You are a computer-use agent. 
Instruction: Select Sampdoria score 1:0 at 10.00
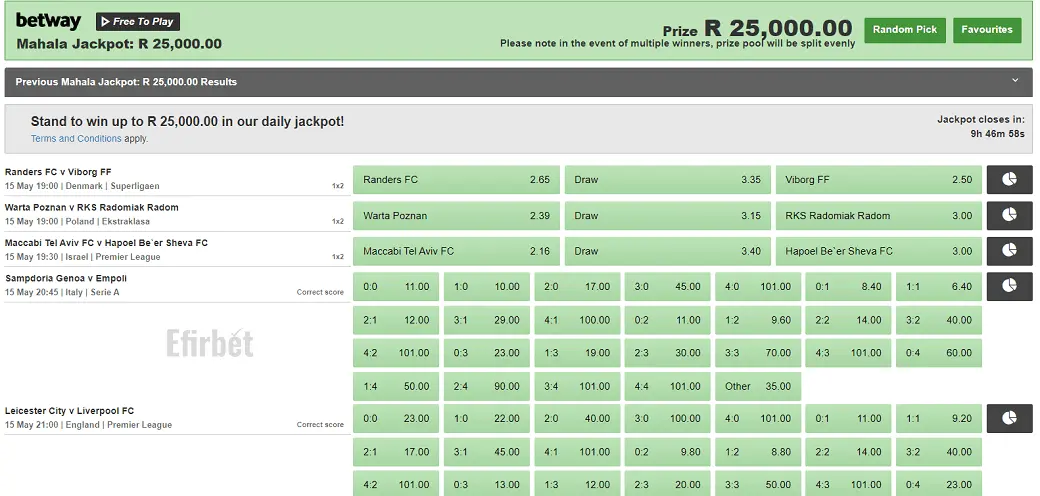(487, 286)
